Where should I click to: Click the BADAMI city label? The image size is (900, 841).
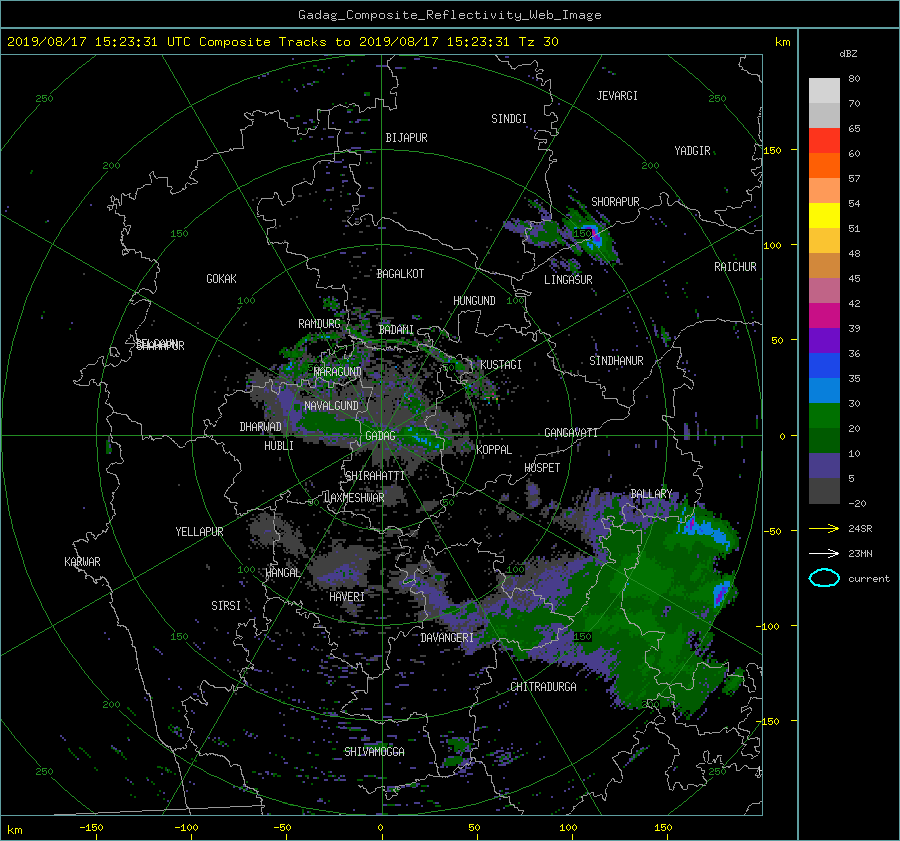click(x=396, y=330)
